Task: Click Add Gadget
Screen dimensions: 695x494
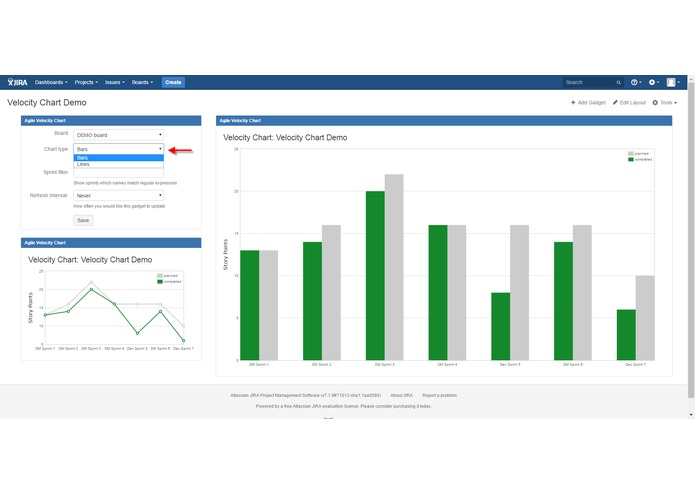Action: 588,103
